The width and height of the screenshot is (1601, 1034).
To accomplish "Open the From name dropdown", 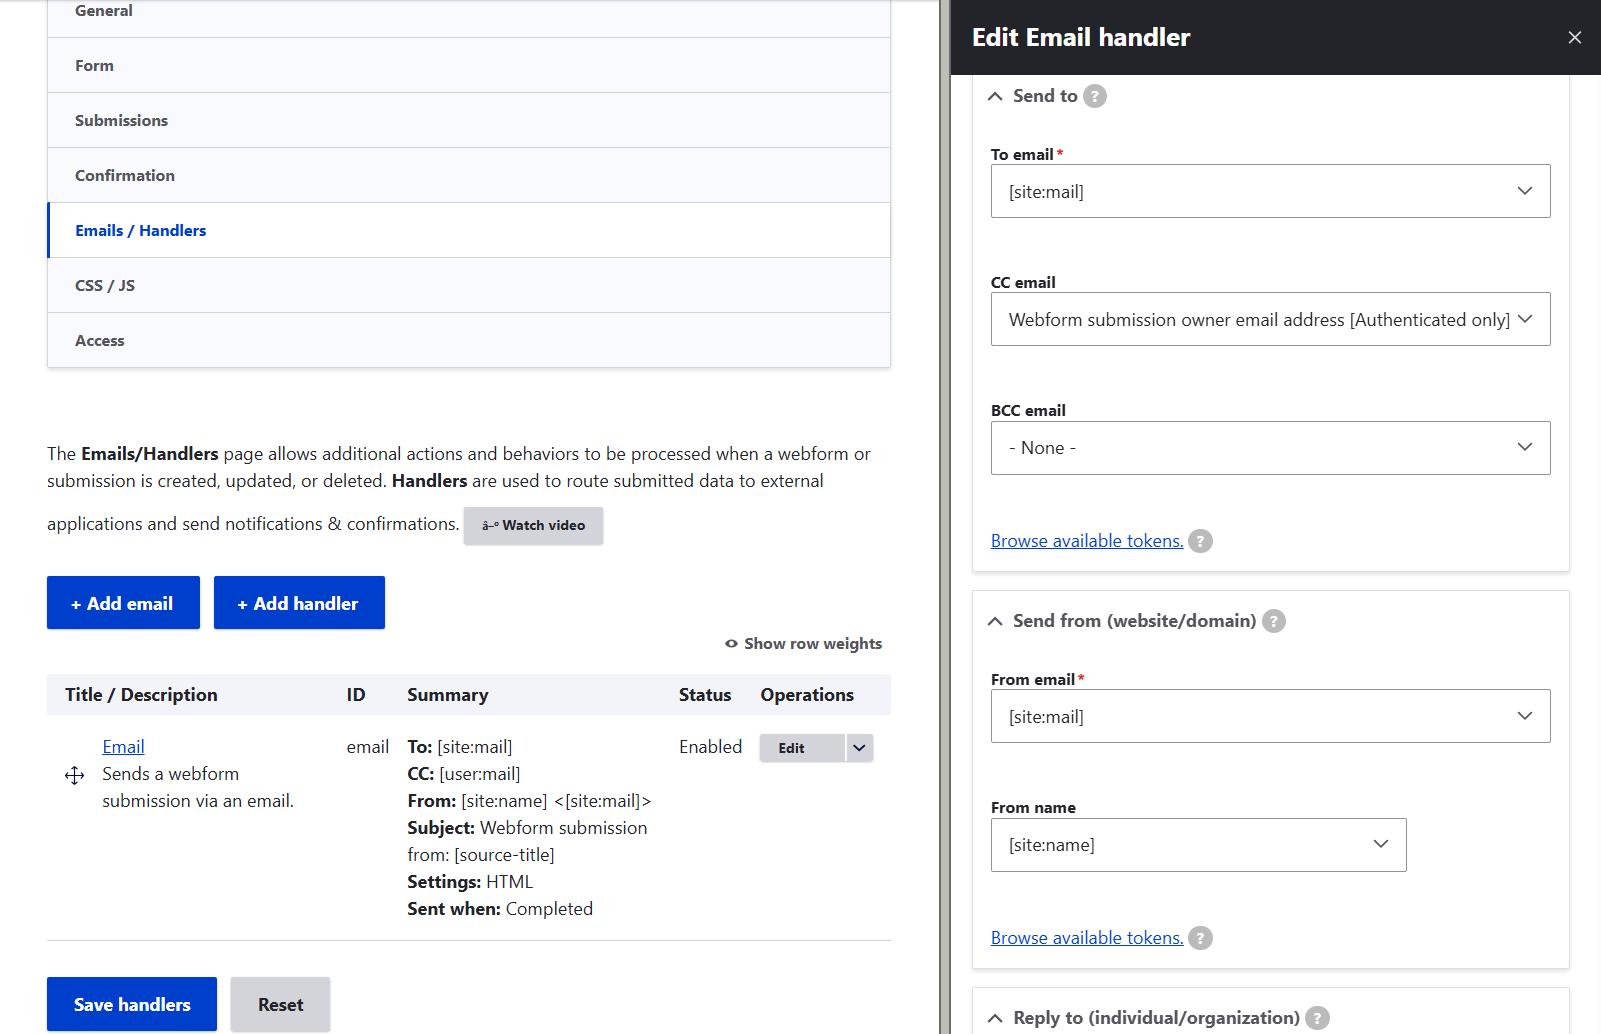I will pyautogui.click(x=1198, y=845).
